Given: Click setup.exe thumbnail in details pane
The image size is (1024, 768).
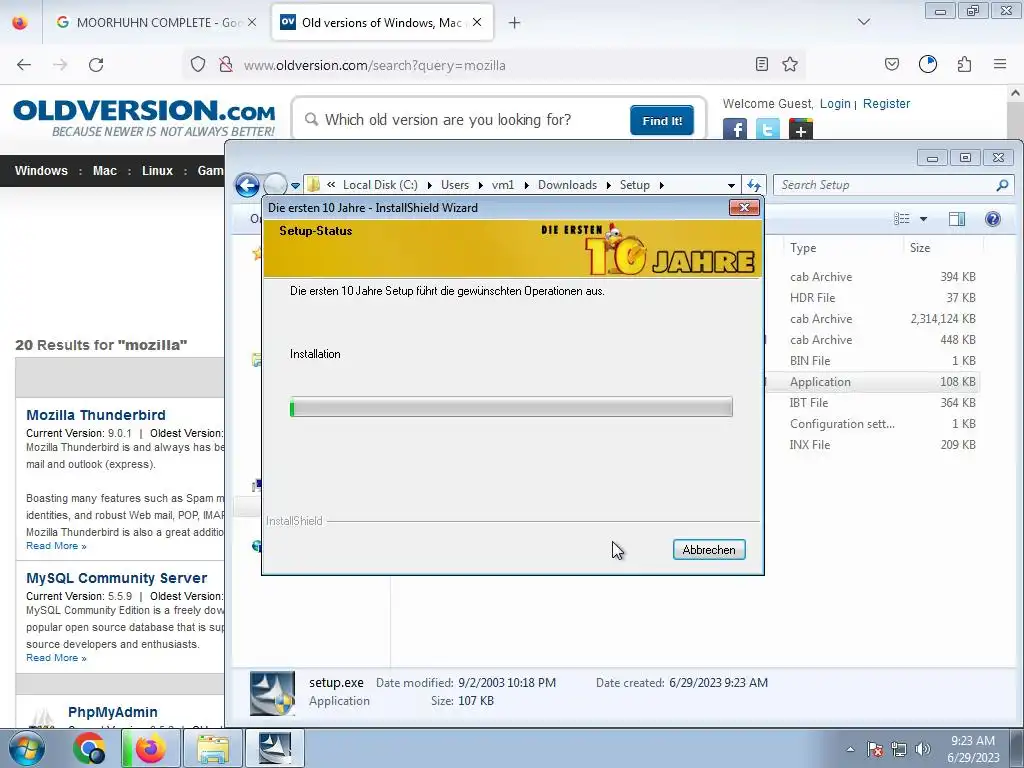Looking at the screenshot, I should click(272, 693).
